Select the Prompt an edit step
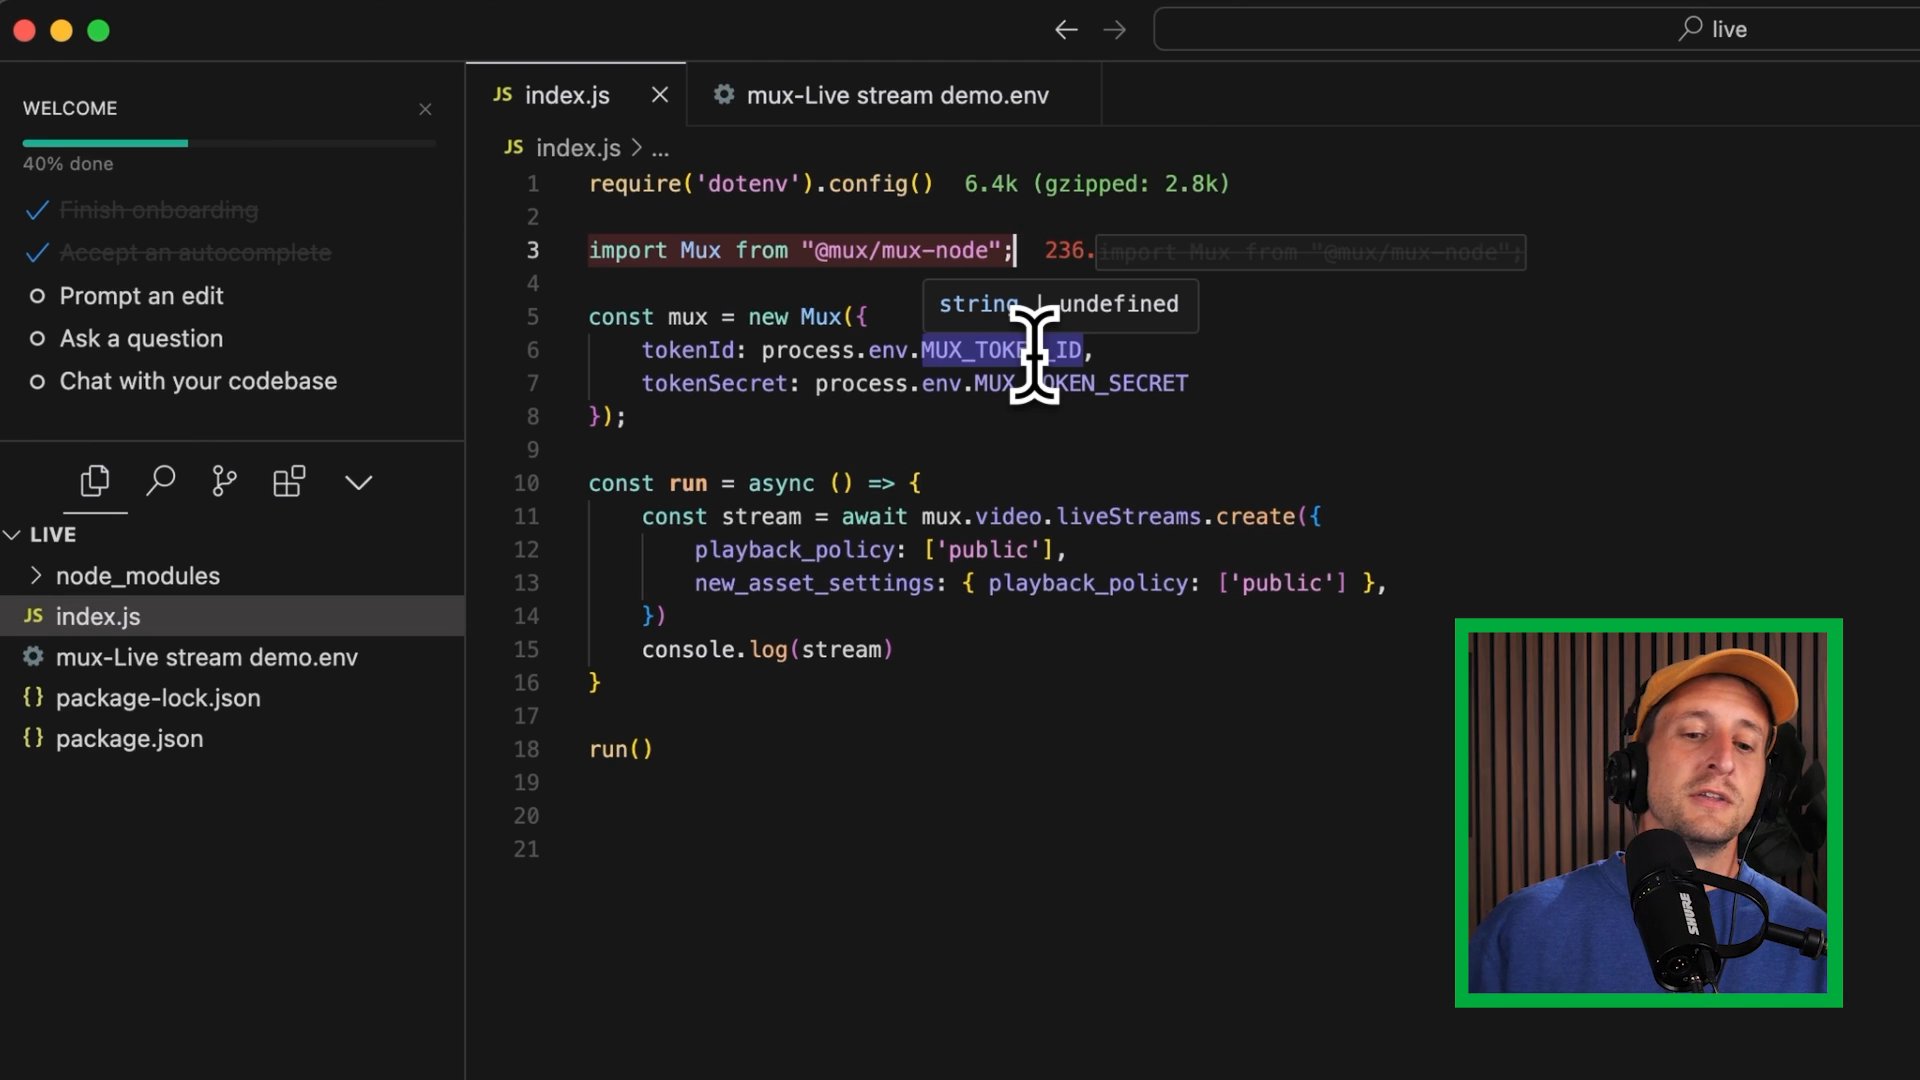1920x1080 pixels. [141, 296]
